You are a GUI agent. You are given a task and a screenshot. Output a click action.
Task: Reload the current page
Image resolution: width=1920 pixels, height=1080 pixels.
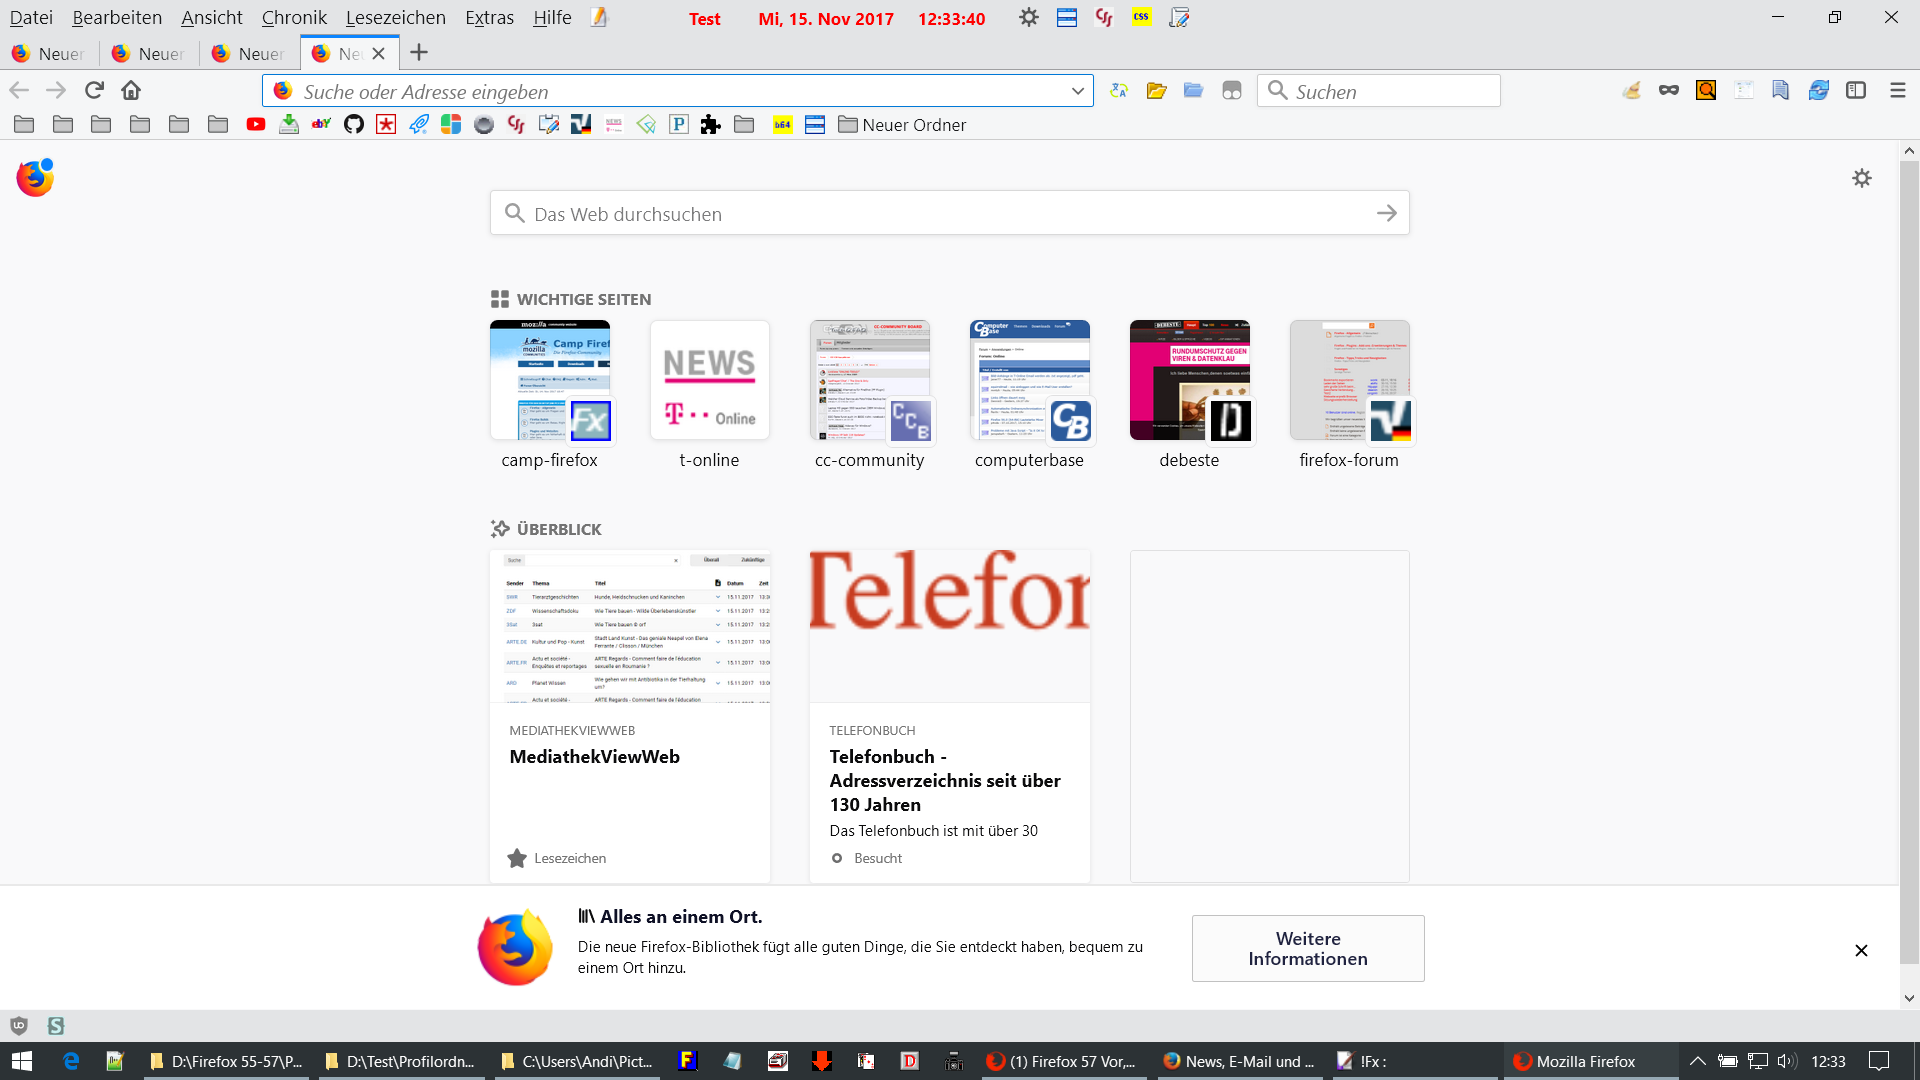pyautogui.click(x=94, y=90)
